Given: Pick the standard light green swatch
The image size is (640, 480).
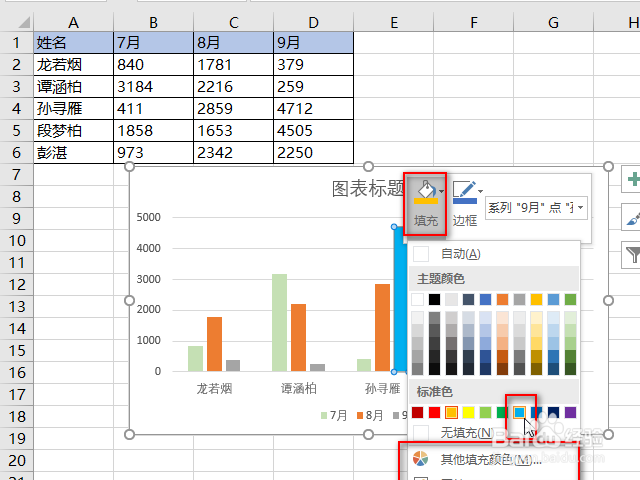Looking at the screenshot, I should (485, 413).
